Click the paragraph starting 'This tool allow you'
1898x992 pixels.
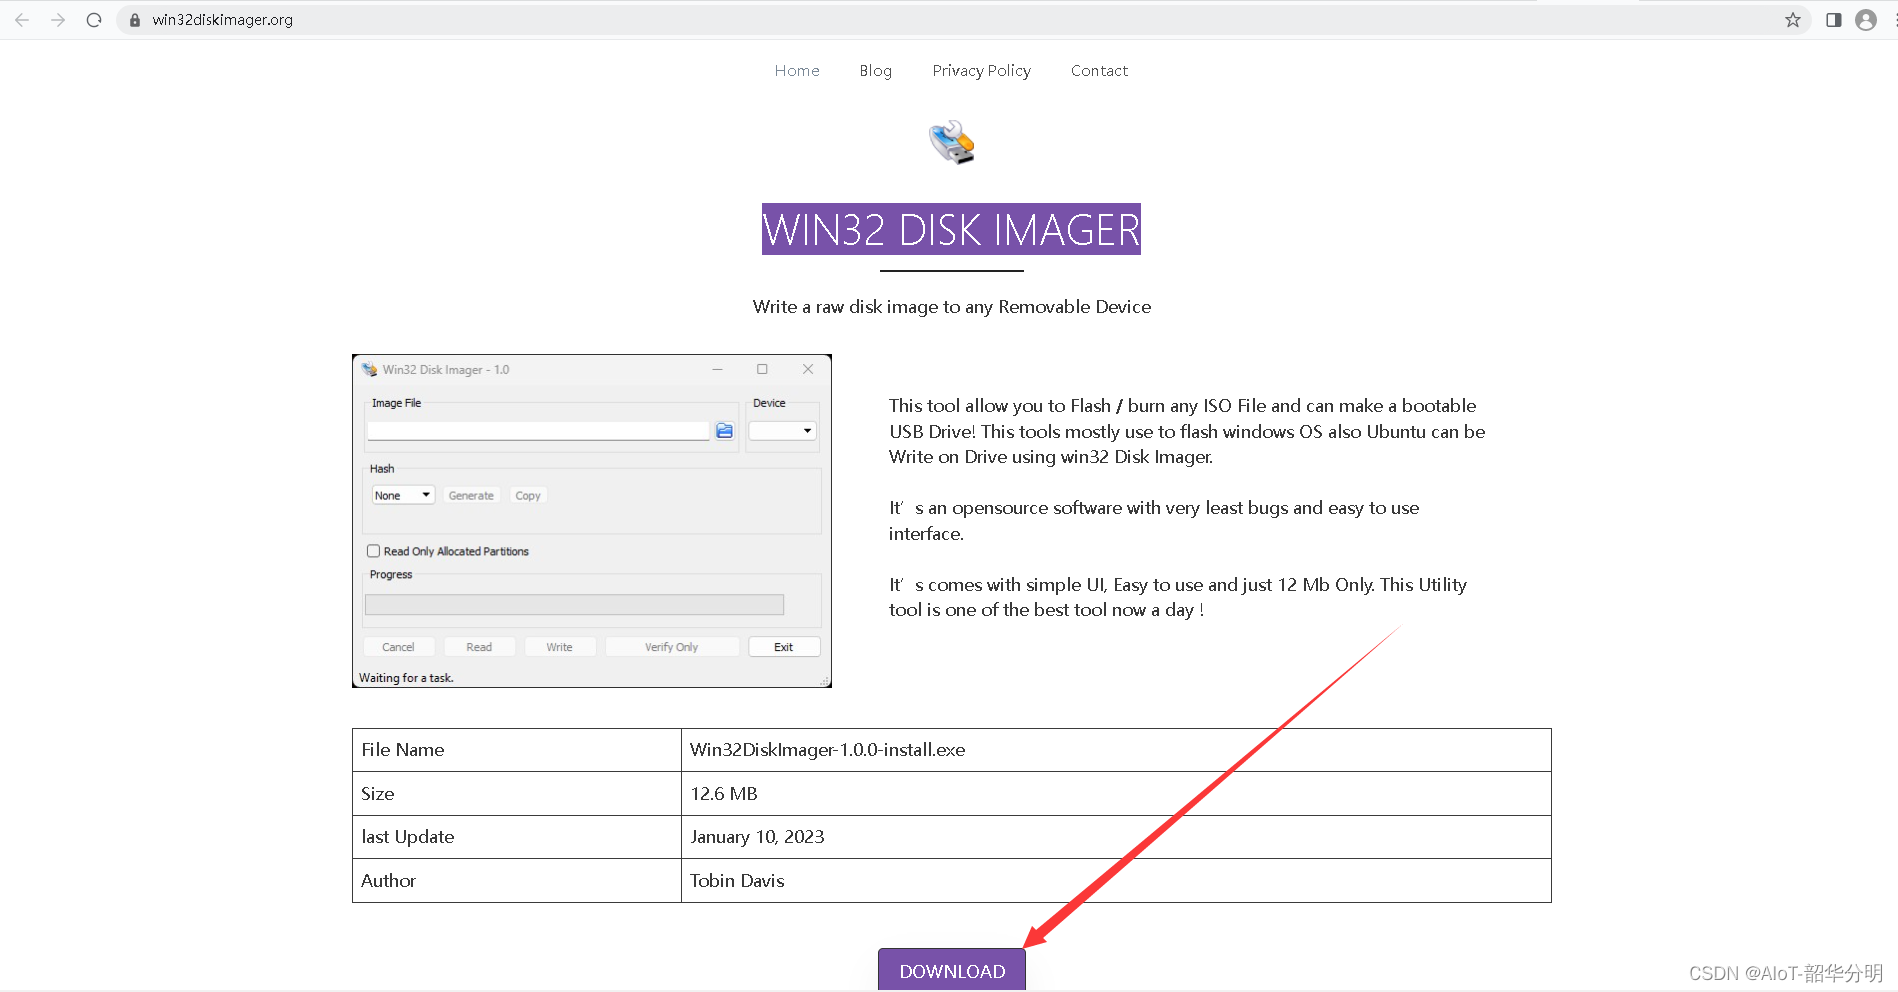click(x=1187, y=431)
